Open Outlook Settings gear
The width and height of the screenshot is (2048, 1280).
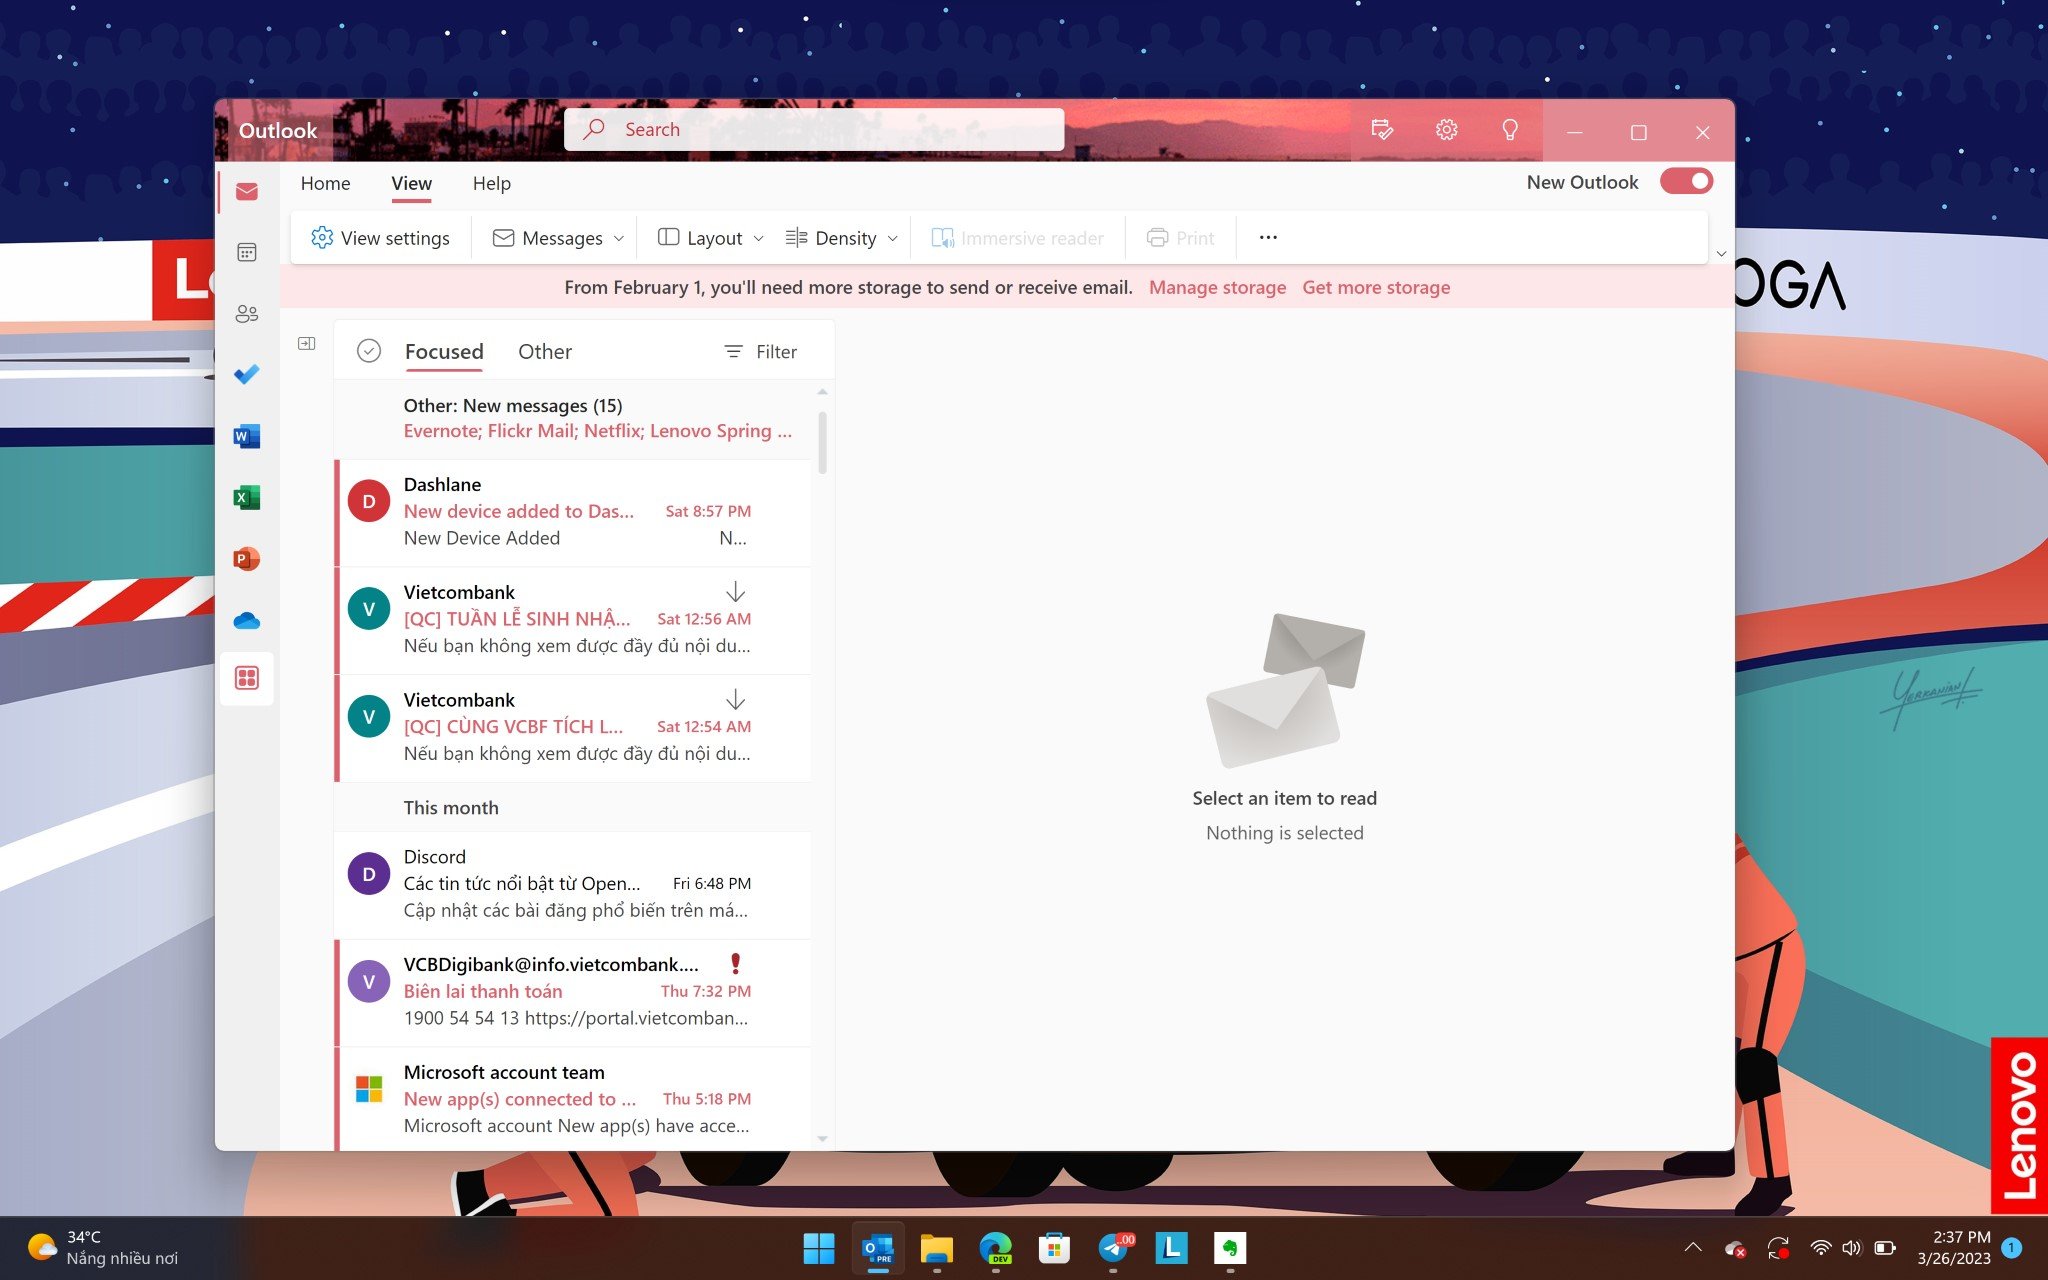tap(1446, 130)
